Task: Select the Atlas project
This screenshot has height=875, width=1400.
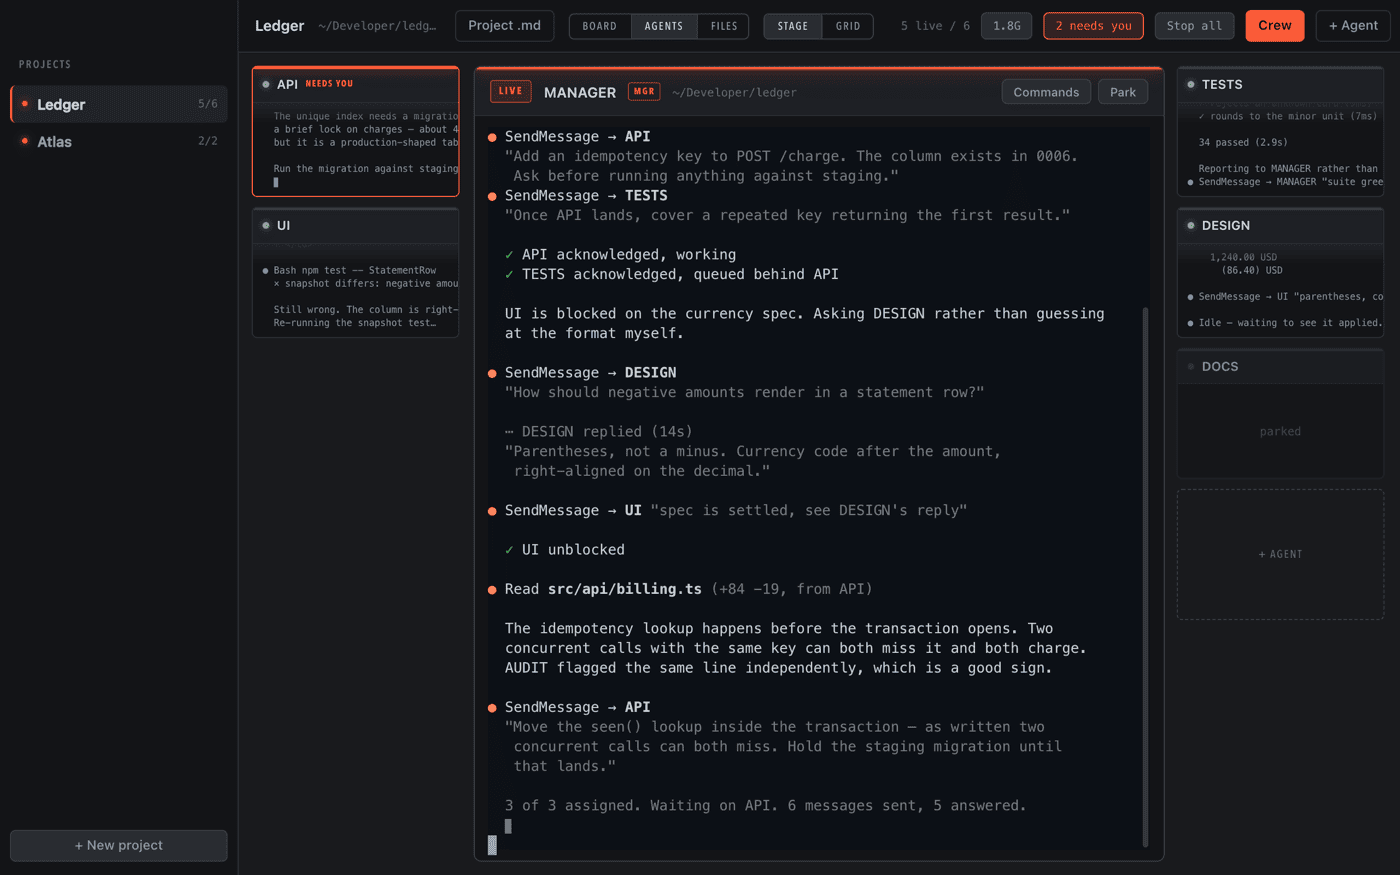Action: (x=119, y=141)
